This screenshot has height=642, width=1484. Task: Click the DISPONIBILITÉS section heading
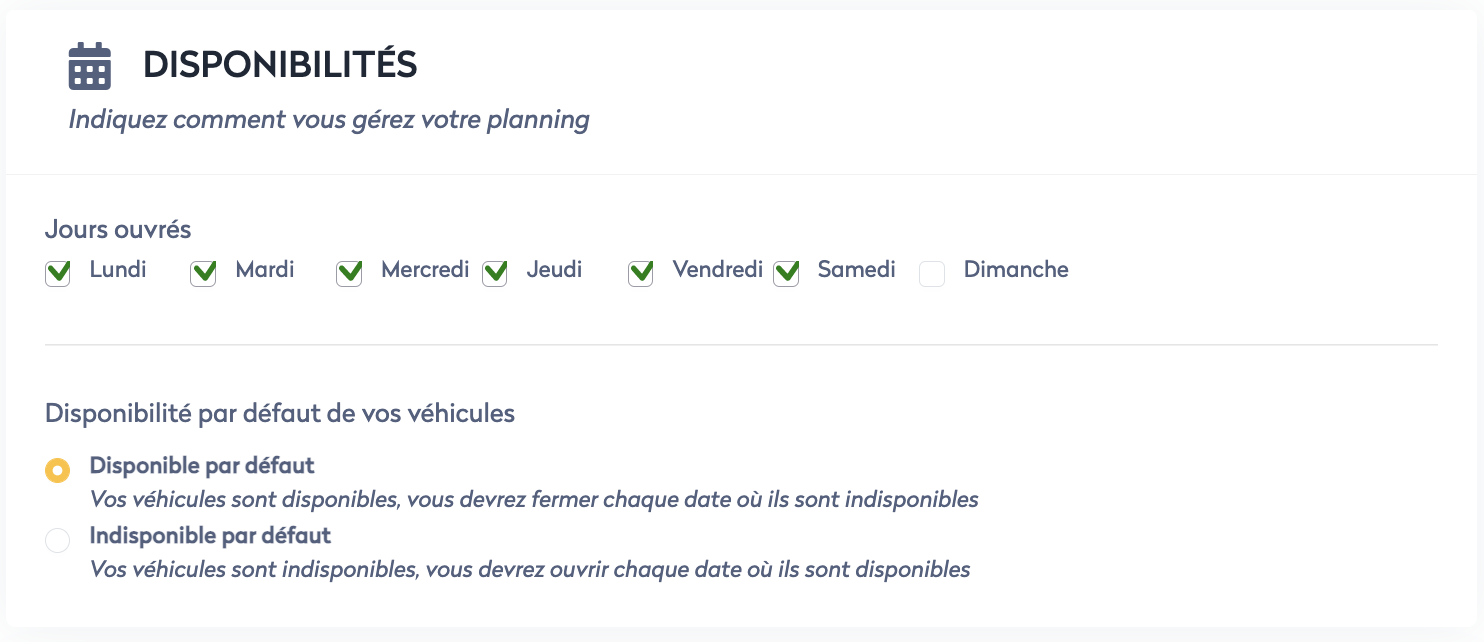(280, 65)
